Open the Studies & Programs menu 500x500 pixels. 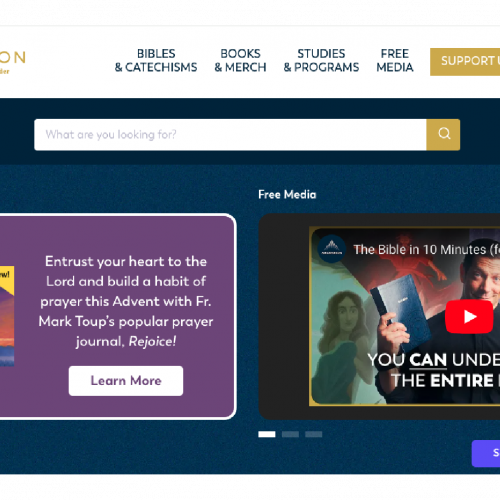[x=321, y=60]
